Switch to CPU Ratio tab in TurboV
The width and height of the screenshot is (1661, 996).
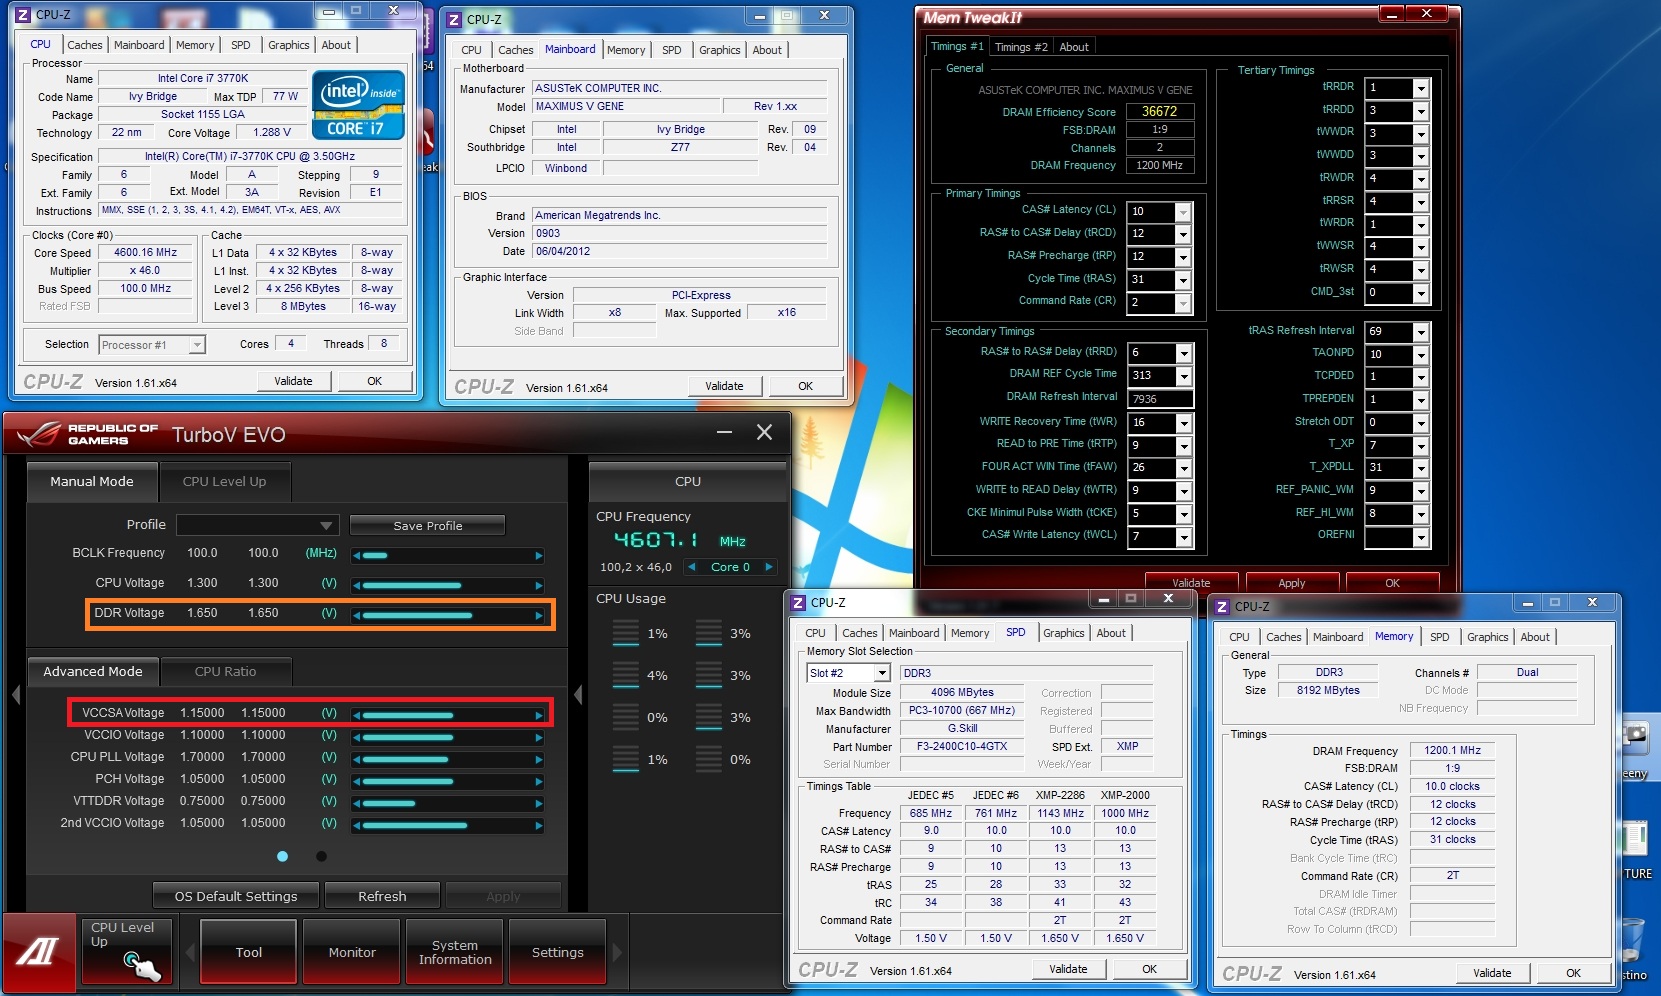click(x=225, y=671)
